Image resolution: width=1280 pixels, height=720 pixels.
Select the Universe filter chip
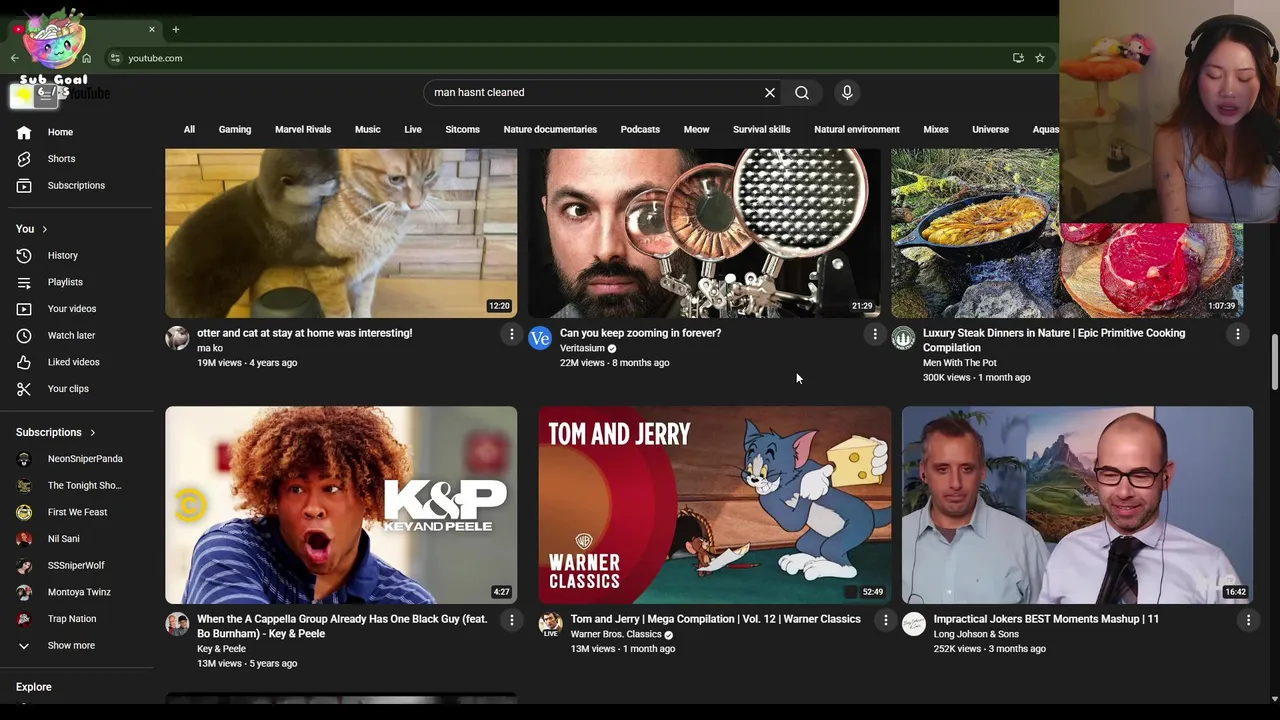click(x=990, y=129)
